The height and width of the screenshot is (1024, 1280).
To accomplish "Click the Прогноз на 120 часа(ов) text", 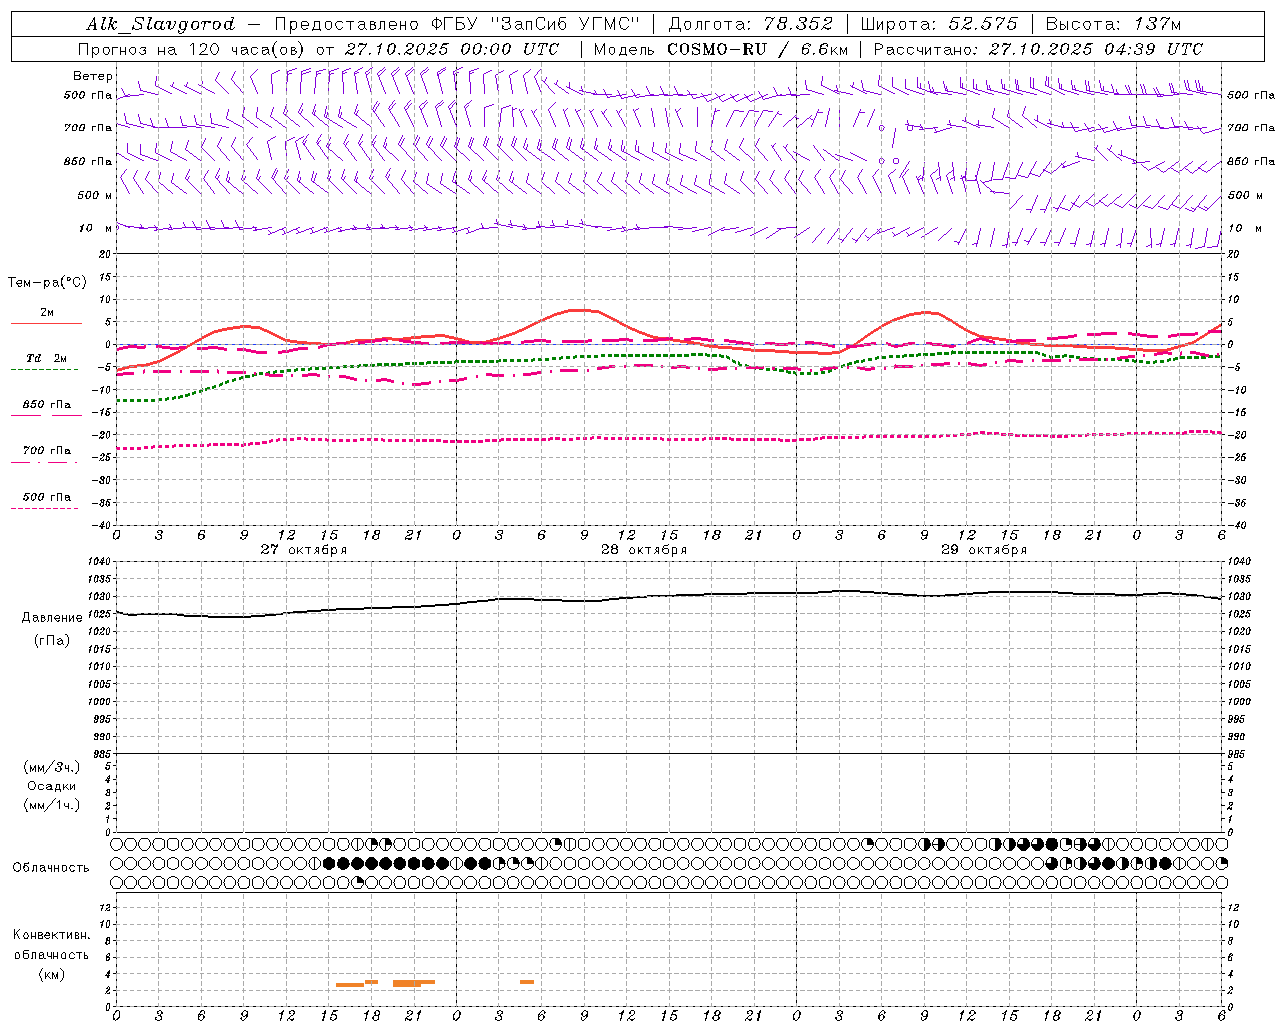I will click(x=193, y=49).
